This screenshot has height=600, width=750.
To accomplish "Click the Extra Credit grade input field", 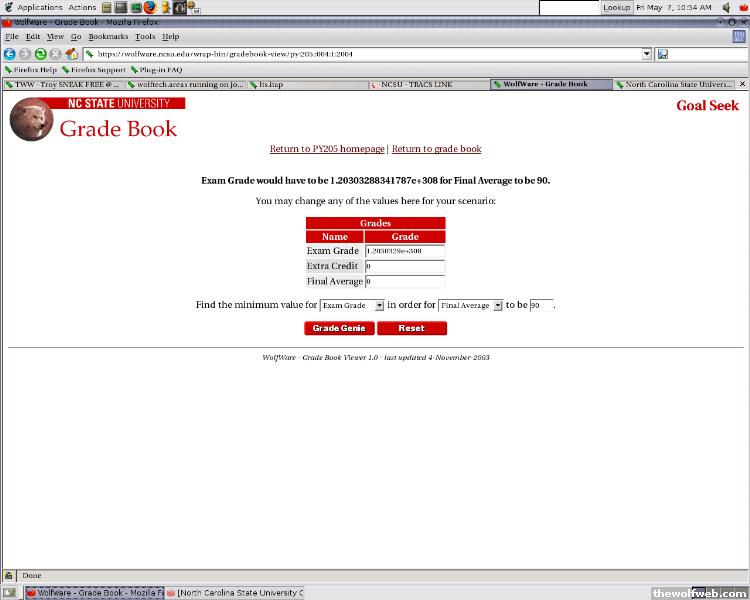I will [x=404, y=267].
